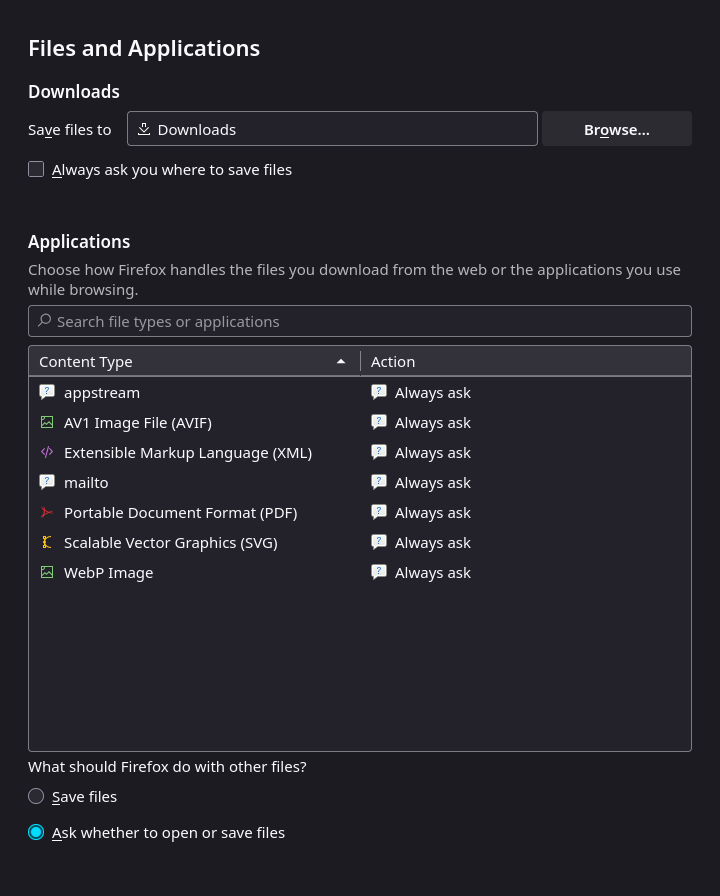The width and height of the screenshot is (720, 896).
Task: Click the Browse... button
Action: tap(617, 129)
